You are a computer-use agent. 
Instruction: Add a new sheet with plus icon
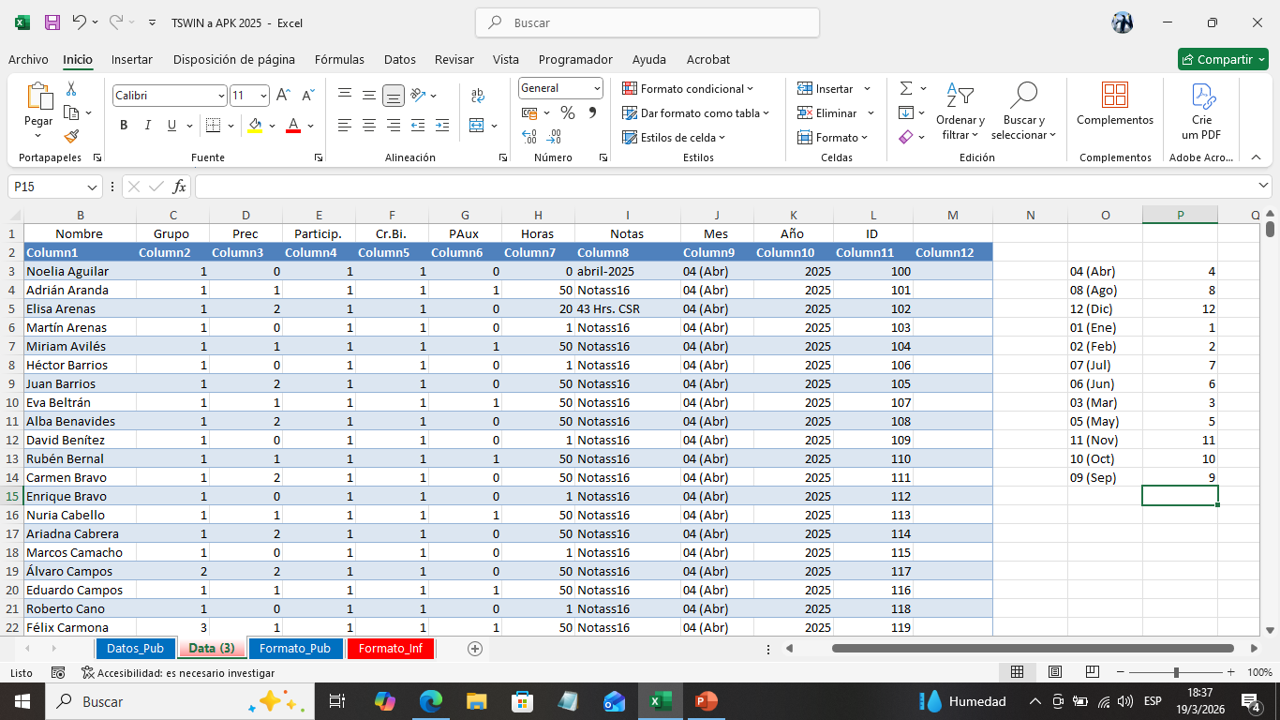point(475,648)
